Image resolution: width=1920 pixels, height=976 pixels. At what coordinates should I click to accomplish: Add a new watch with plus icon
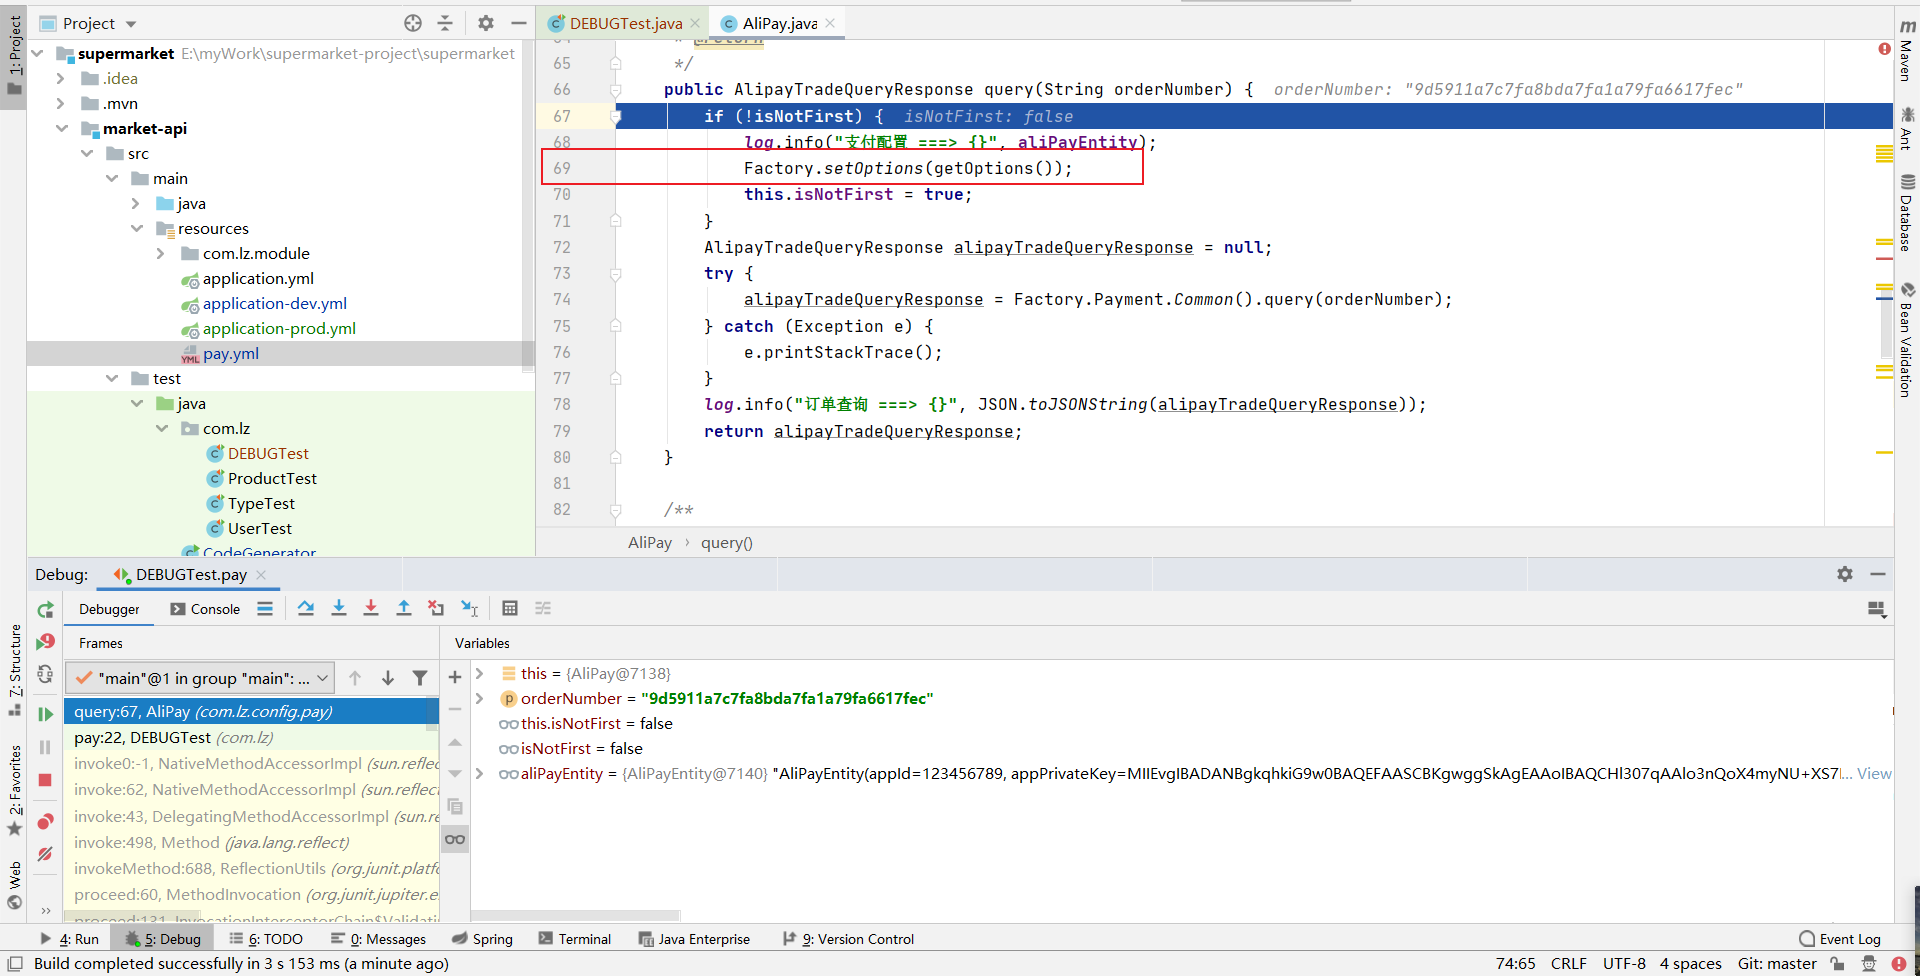(455, 677)
